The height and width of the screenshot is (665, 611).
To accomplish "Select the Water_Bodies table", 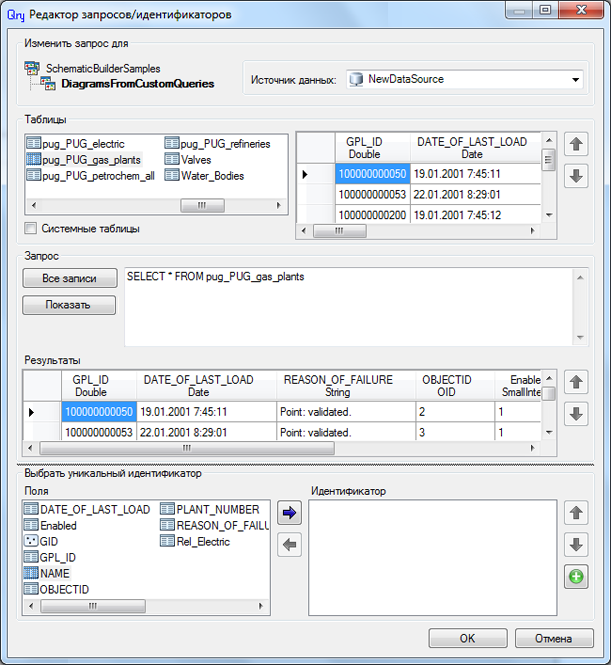I will (x=211, y=176).
